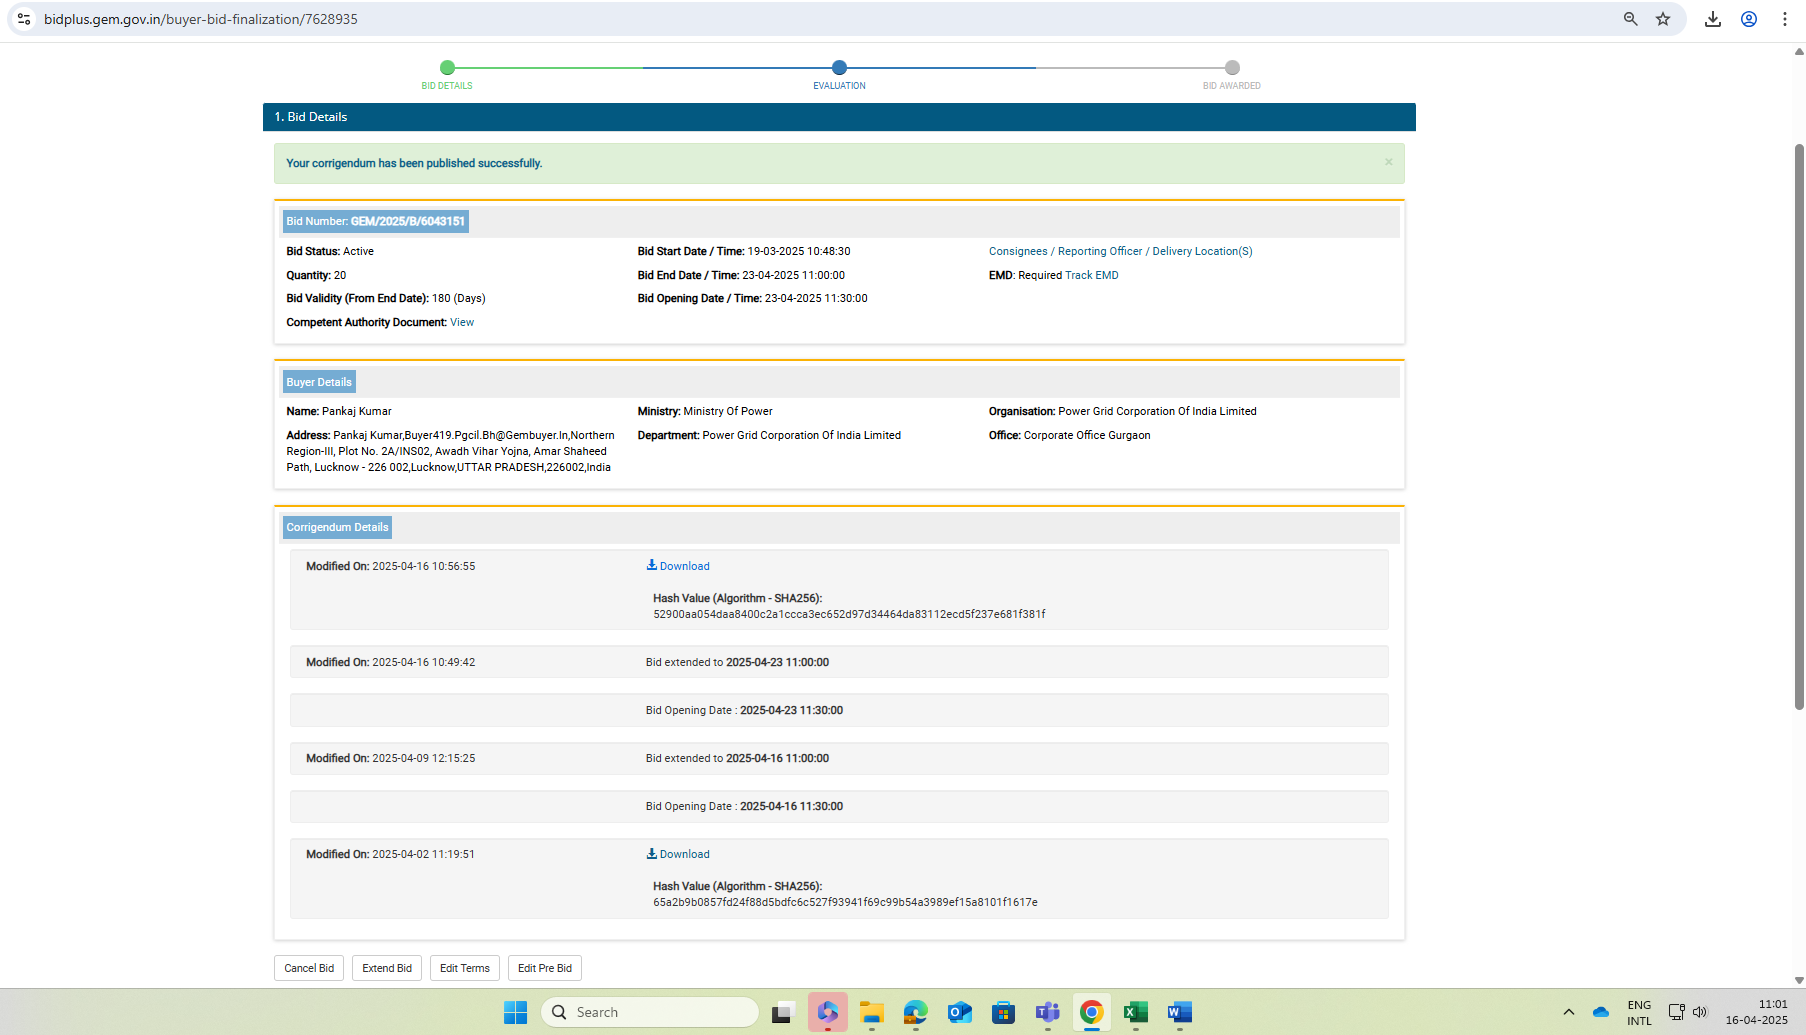Viewport: 1806px width, 1035px height.
Task: Click the Edit Pre Bid button
Action: point(545,968)
